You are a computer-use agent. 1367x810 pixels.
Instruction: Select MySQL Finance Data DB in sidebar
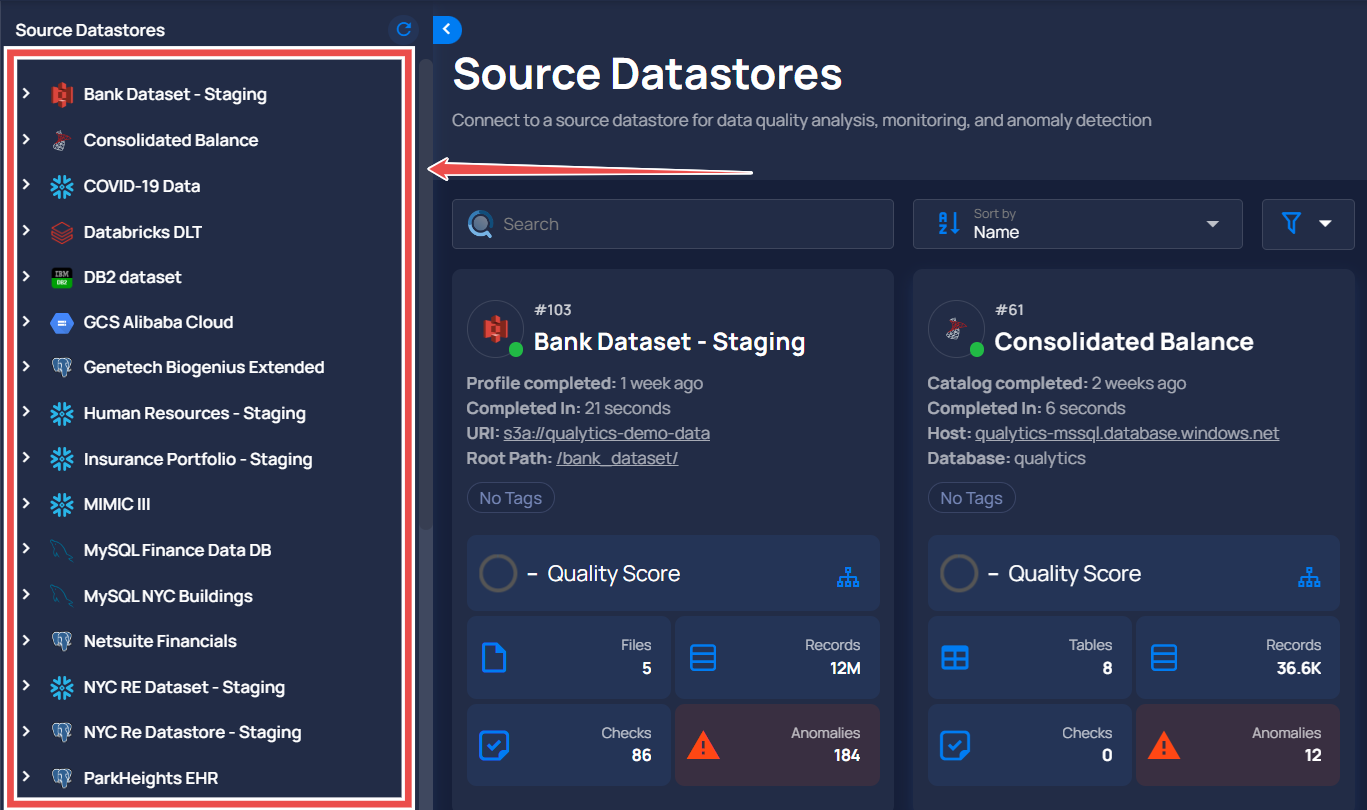coord(177,550)
